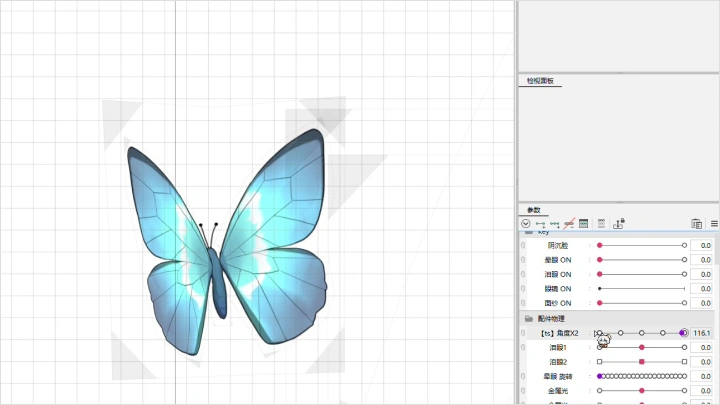Click the 泪眼1 value field
Screen dimensions: 720x405
click(x=702, y=348)
